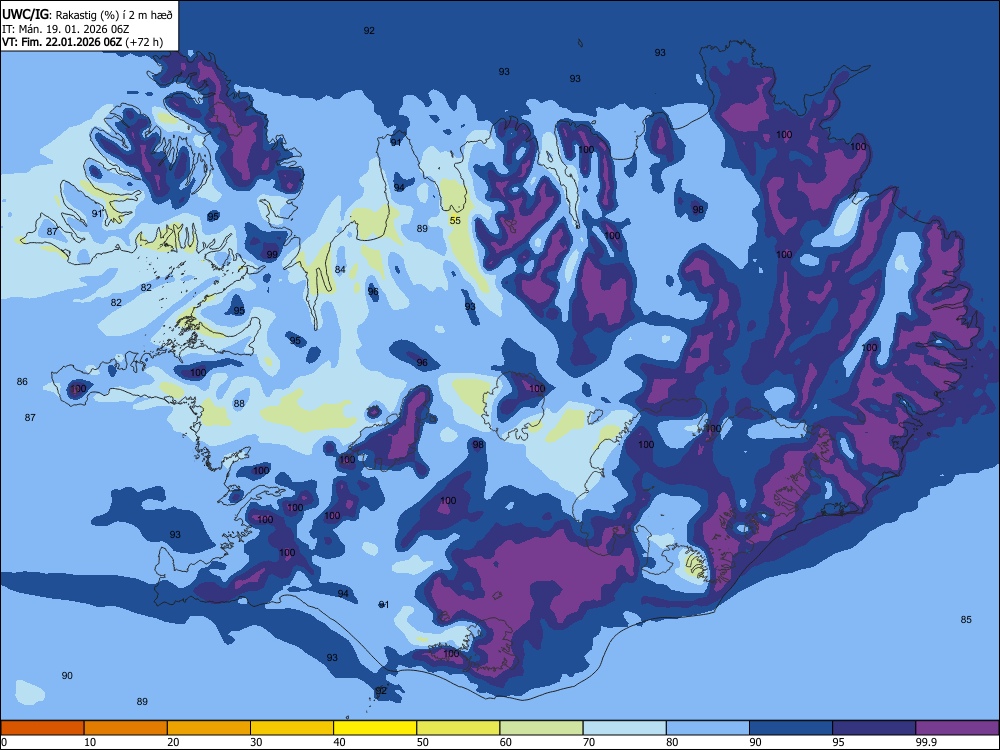Click the orange 10–20 legend swatch
1000x750 pixels.
(x=126, y=728)
